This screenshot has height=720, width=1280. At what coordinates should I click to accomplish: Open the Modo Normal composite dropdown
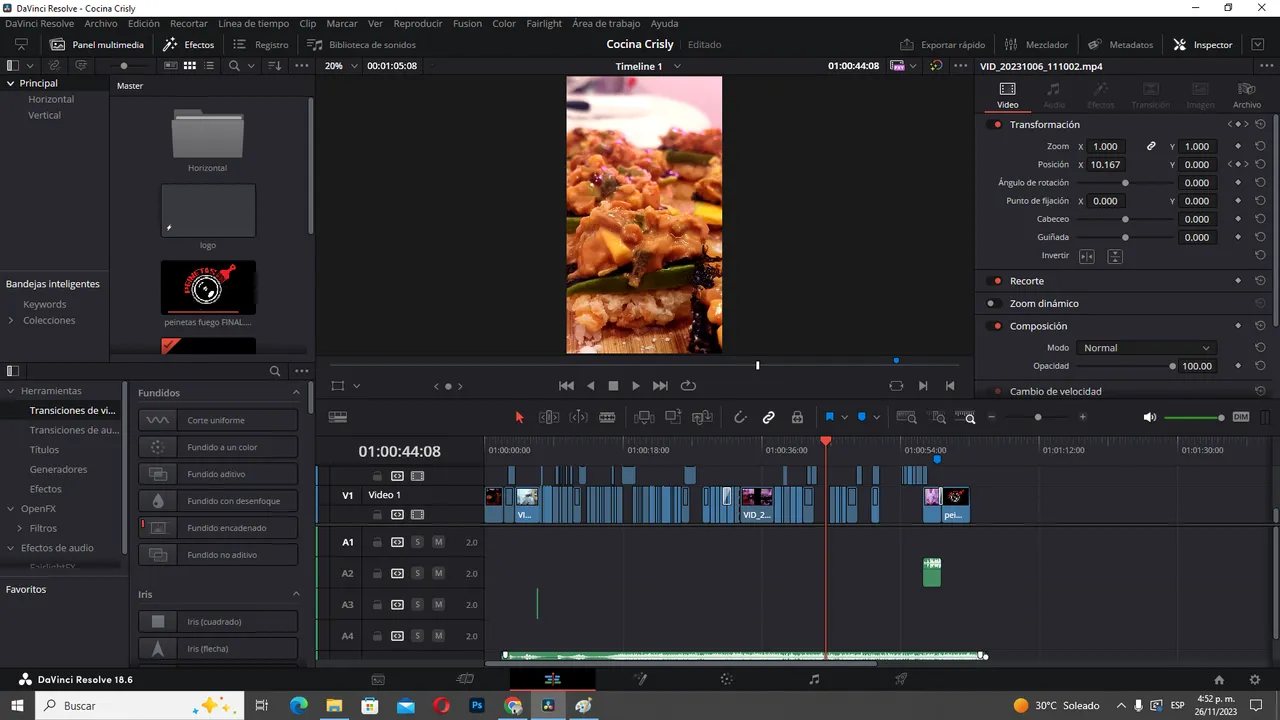[x=1146, y=348]
